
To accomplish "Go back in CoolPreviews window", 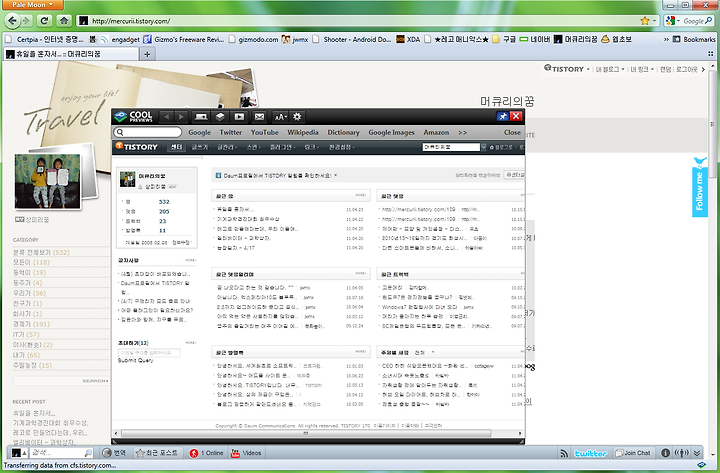I will tap(167, 117).
